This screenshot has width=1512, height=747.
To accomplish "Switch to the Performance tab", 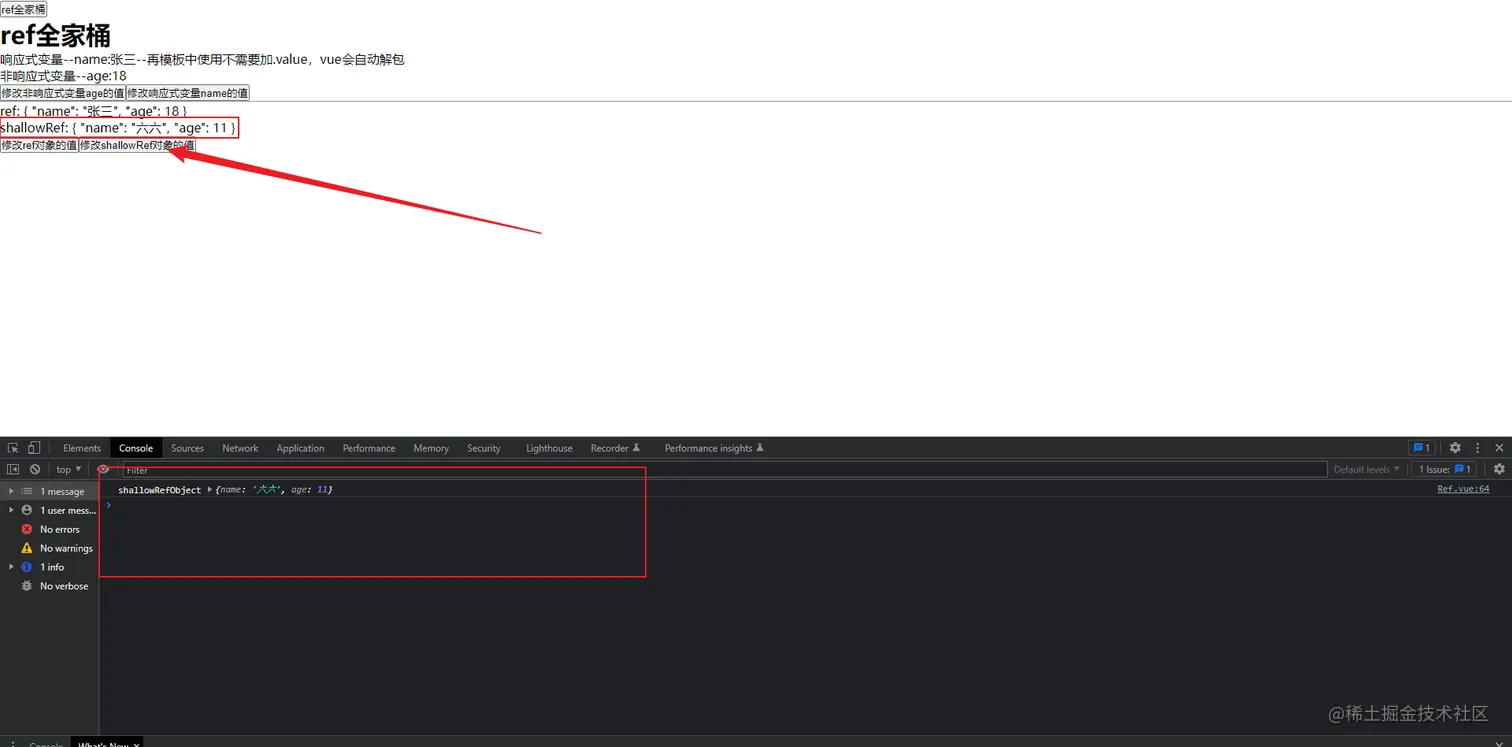I will 369,448.
